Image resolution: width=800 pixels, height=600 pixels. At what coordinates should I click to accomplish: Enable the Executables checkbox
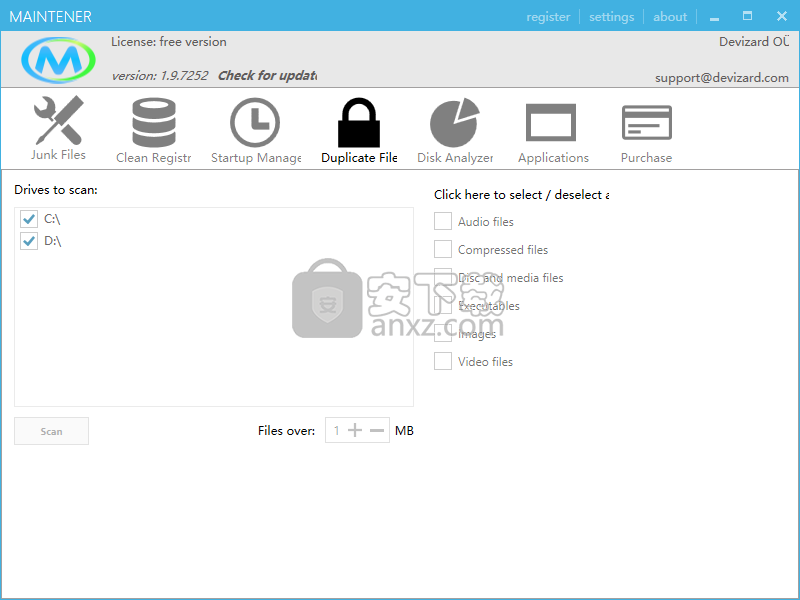pyautogui.click(x=443, y=306)
